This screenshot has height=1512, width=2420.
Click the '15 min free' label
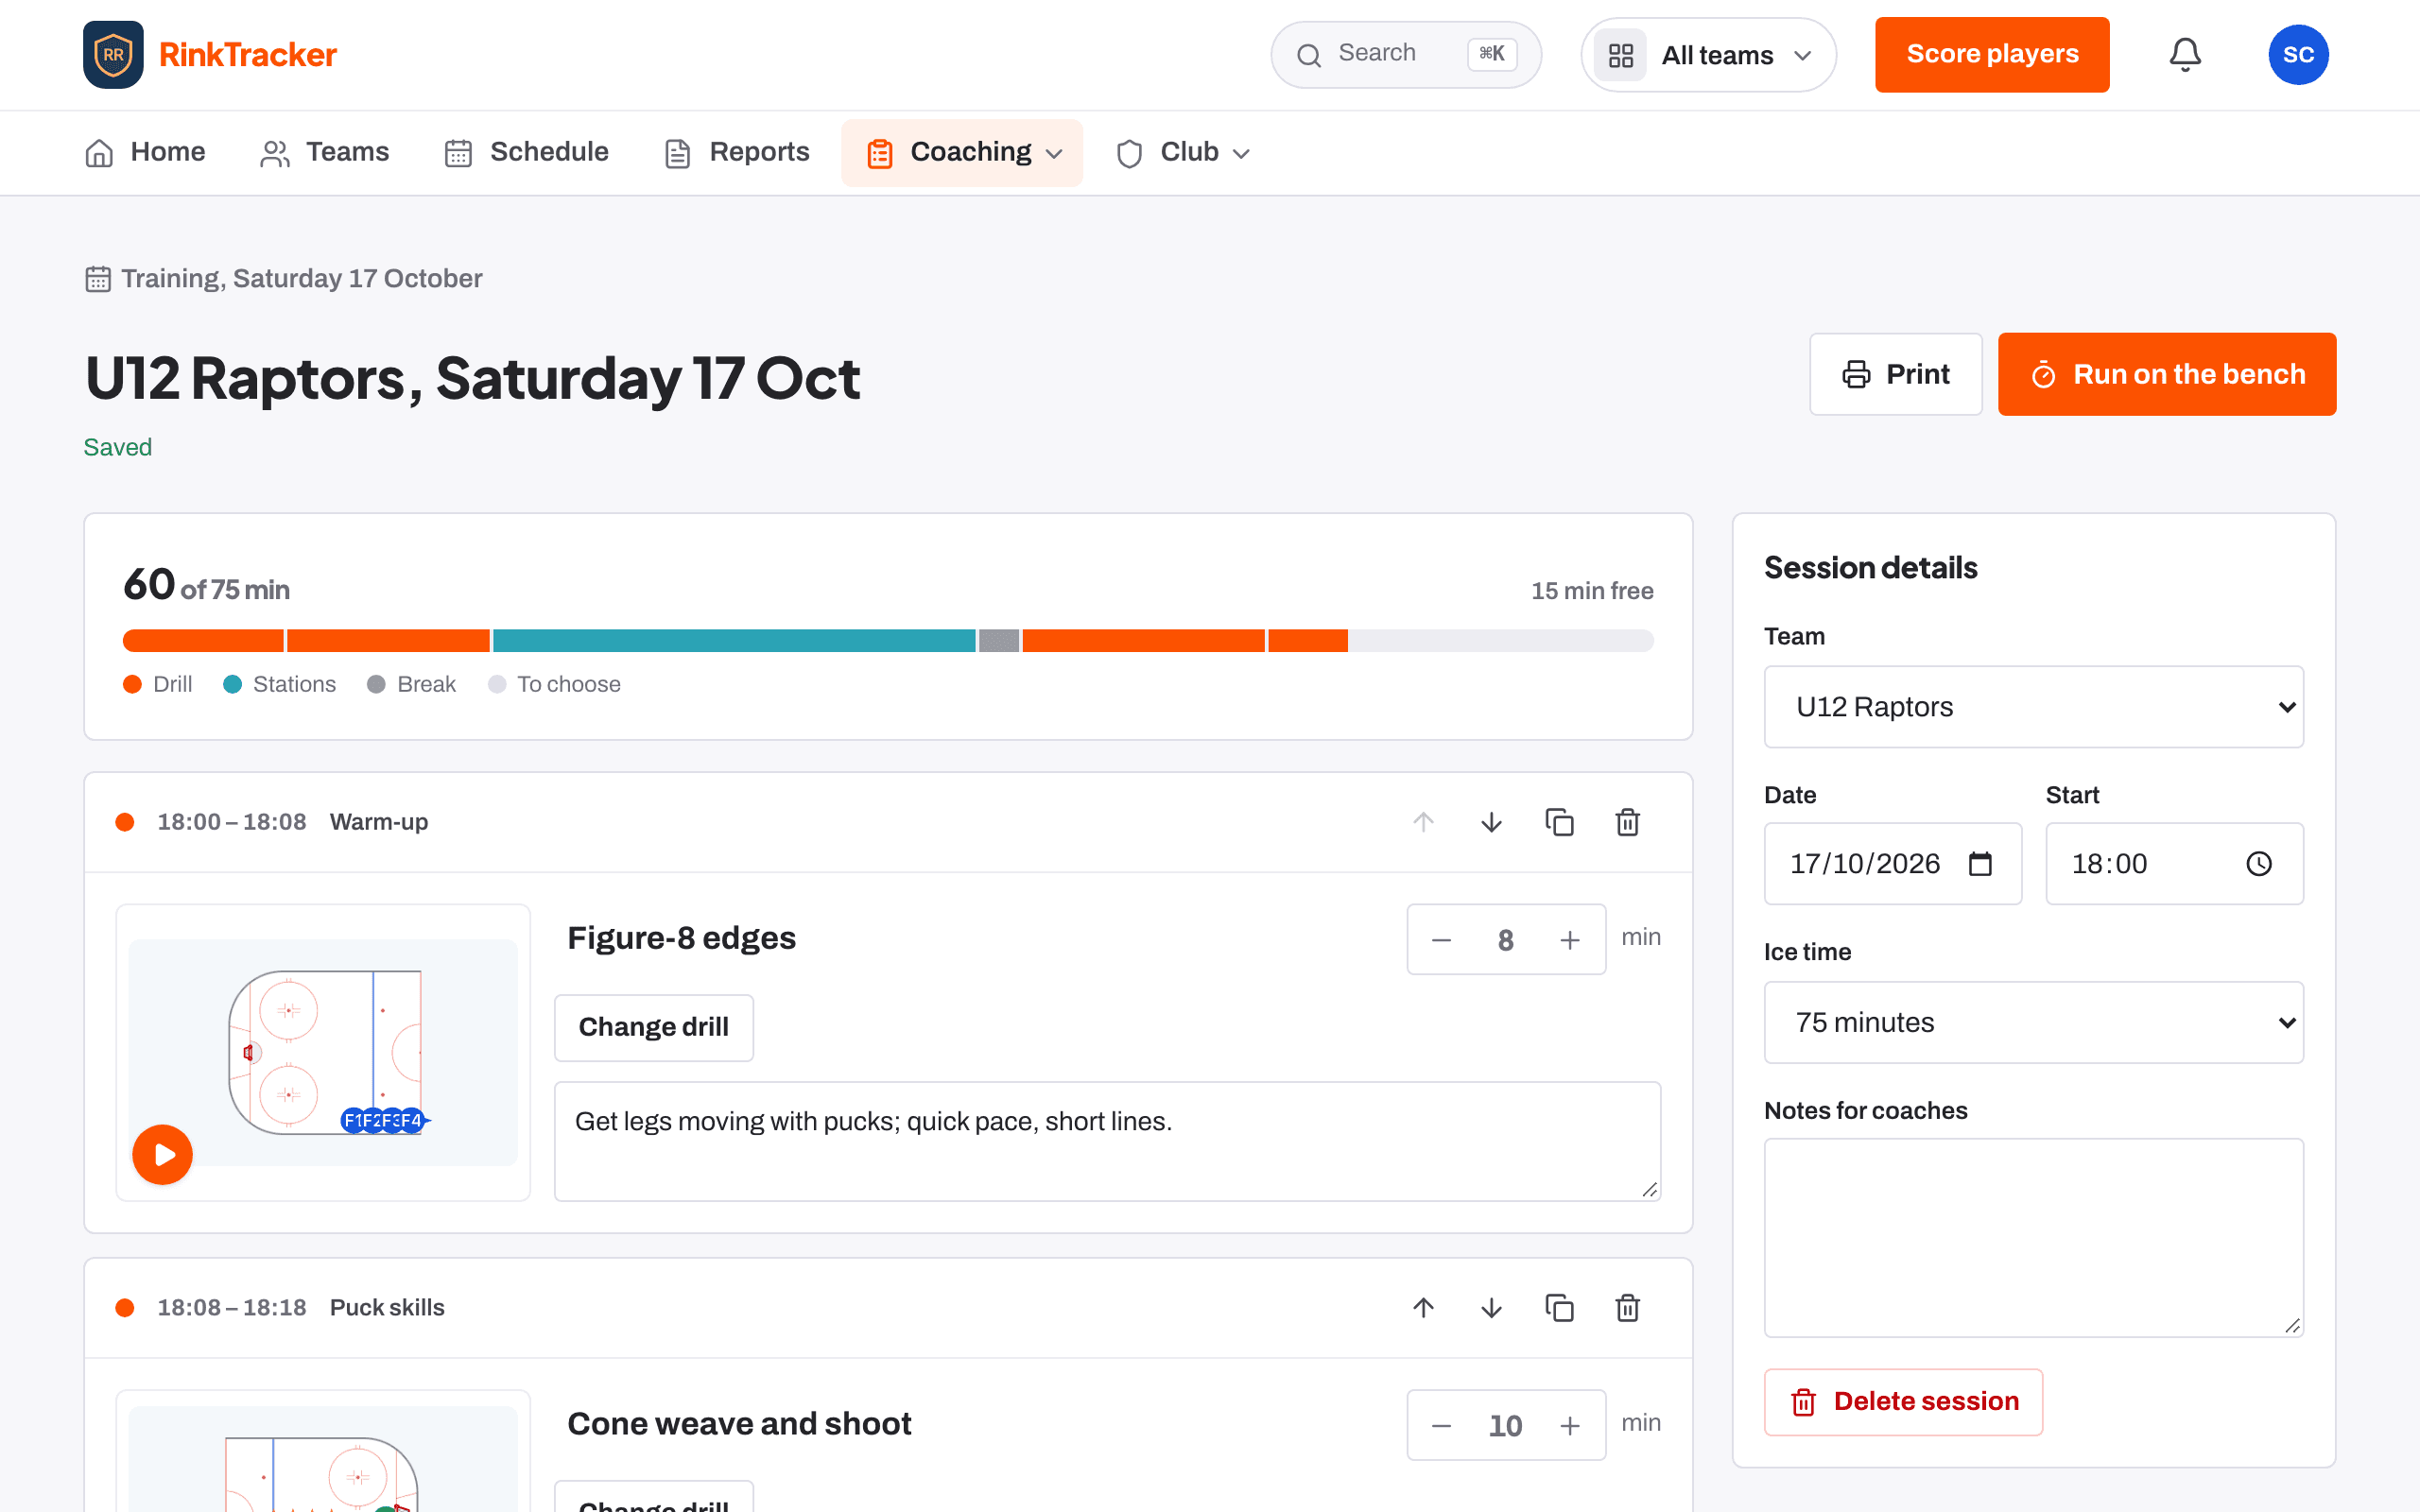(x=1592, y=591)
